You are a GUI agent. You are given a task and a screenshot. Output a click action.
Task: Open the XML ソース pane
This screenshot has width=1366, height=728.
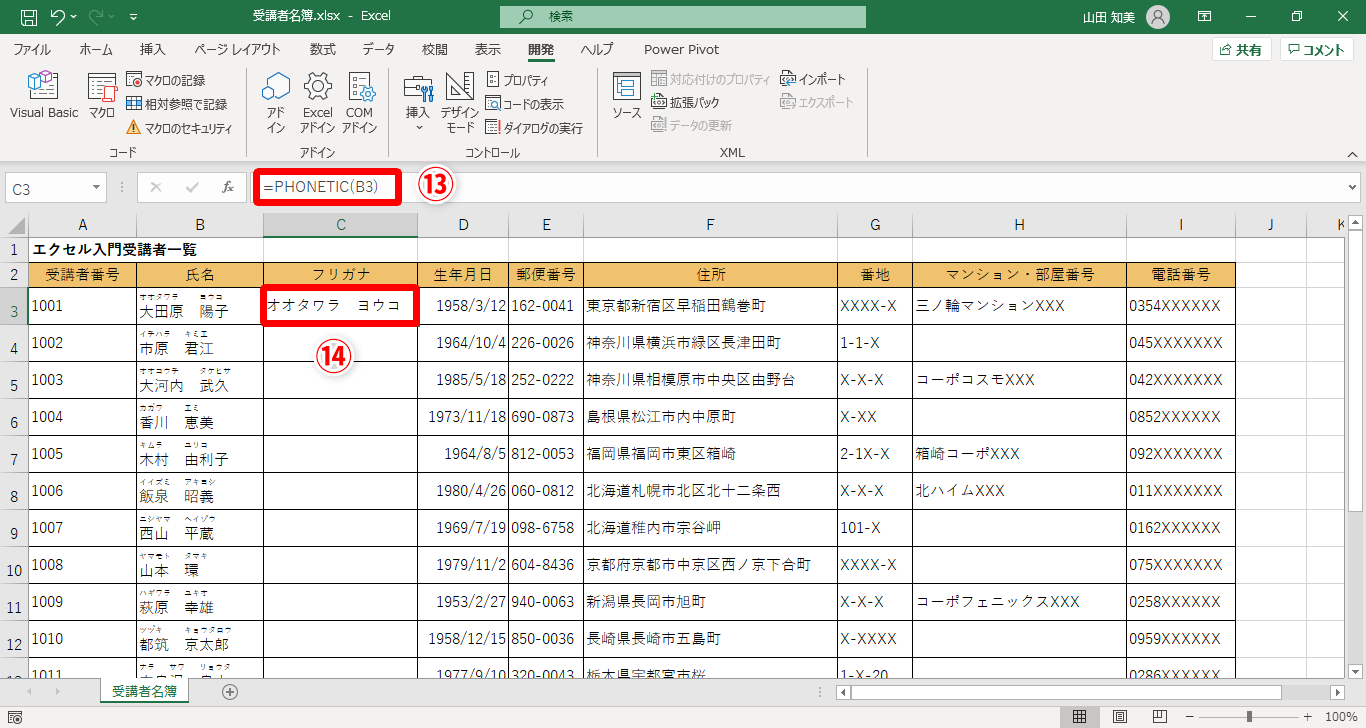click(627, 97)
